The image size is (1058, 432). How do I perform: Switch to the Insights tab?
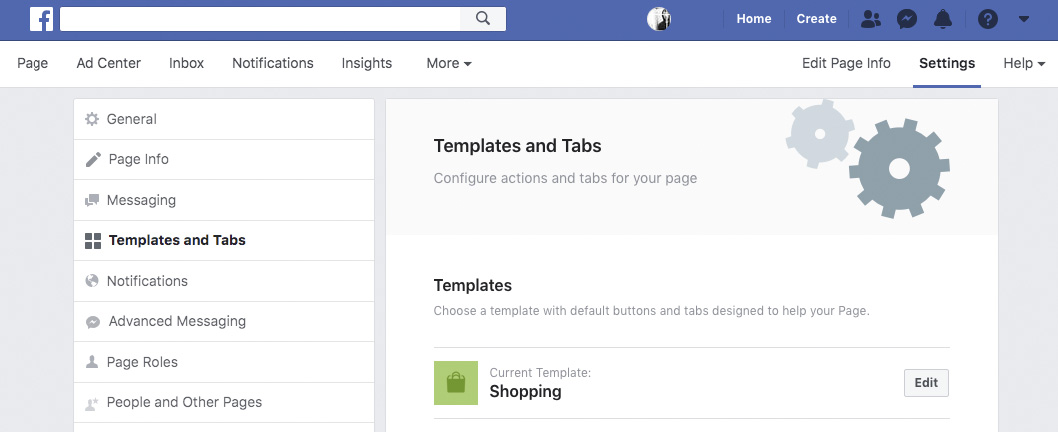(x=366, y=63)
